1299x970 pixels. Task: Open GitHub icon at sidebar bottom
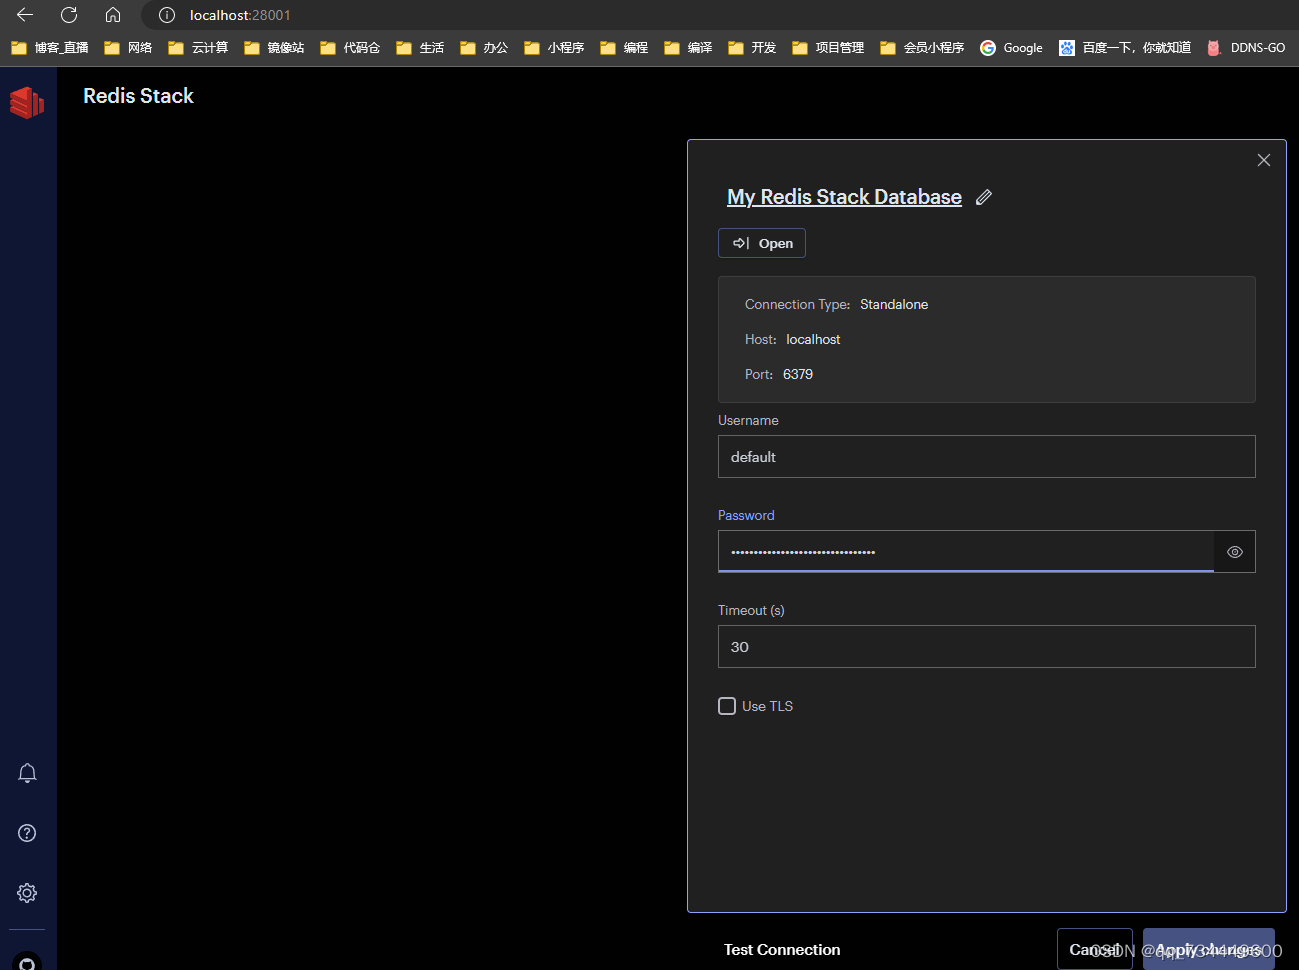[x=27, y=961]
